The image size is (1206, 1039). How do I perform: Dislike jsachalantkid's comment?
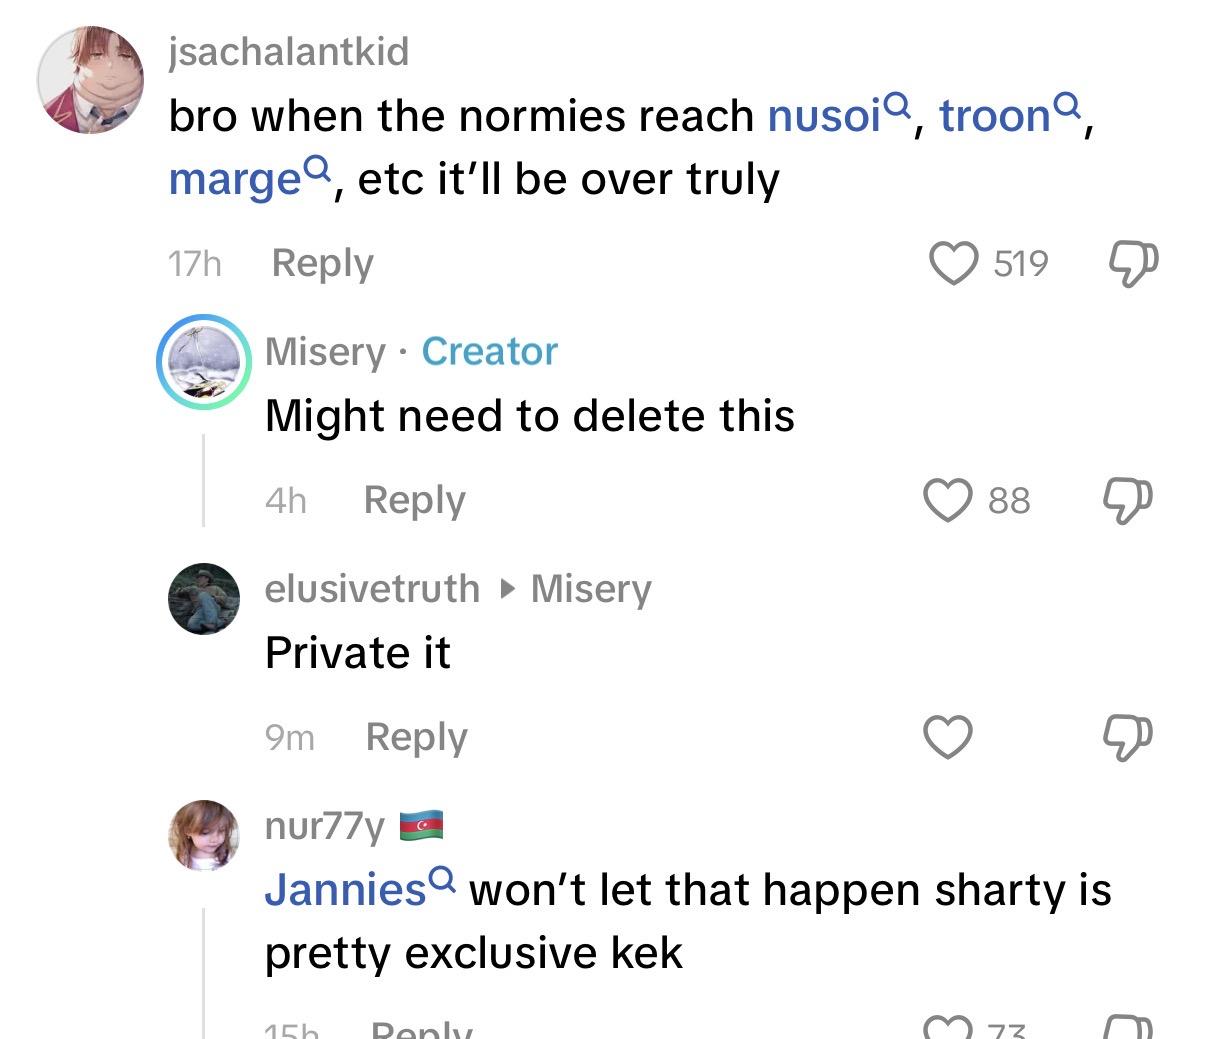(x=1134, y=264)
